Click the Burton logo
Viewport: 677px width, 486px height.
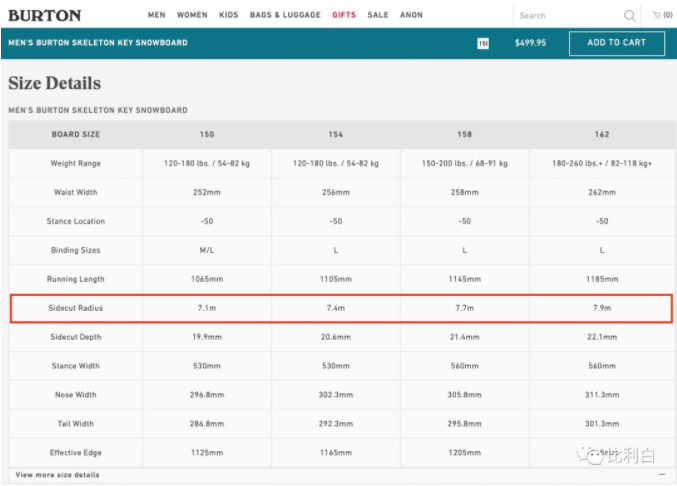pos(44,16)
